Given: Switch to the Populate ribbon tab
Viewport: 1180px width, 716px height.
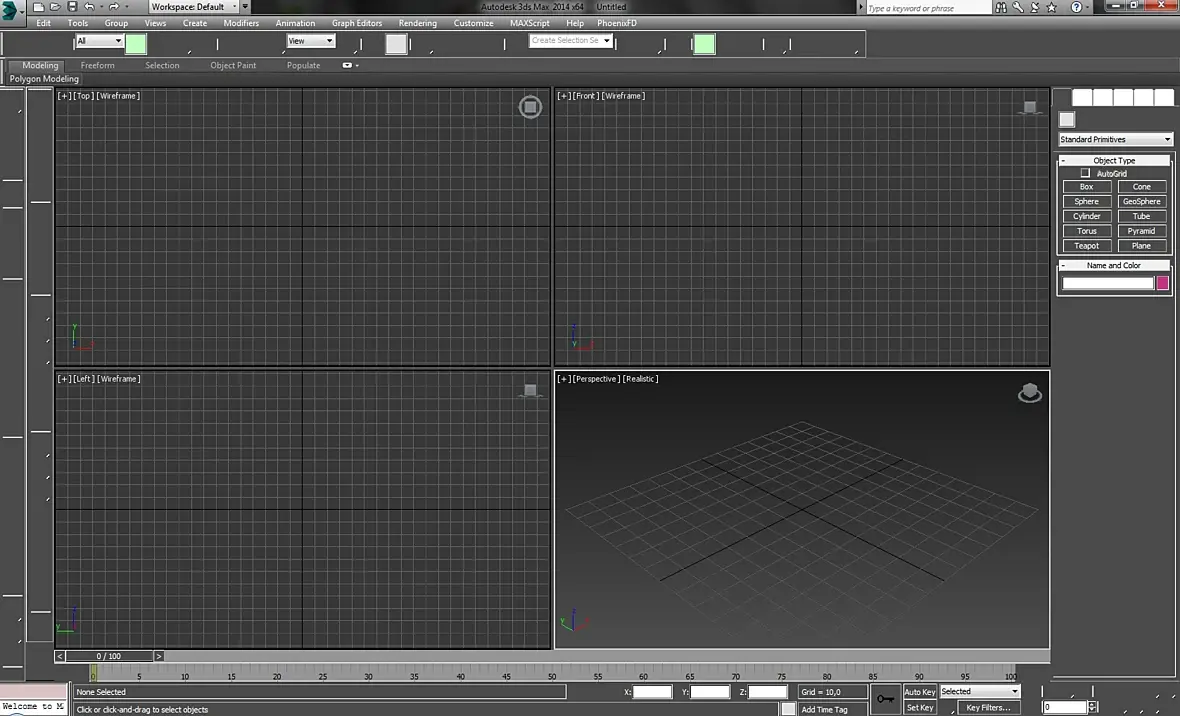Looking at the screenshot, I should [x=303, y=66].
